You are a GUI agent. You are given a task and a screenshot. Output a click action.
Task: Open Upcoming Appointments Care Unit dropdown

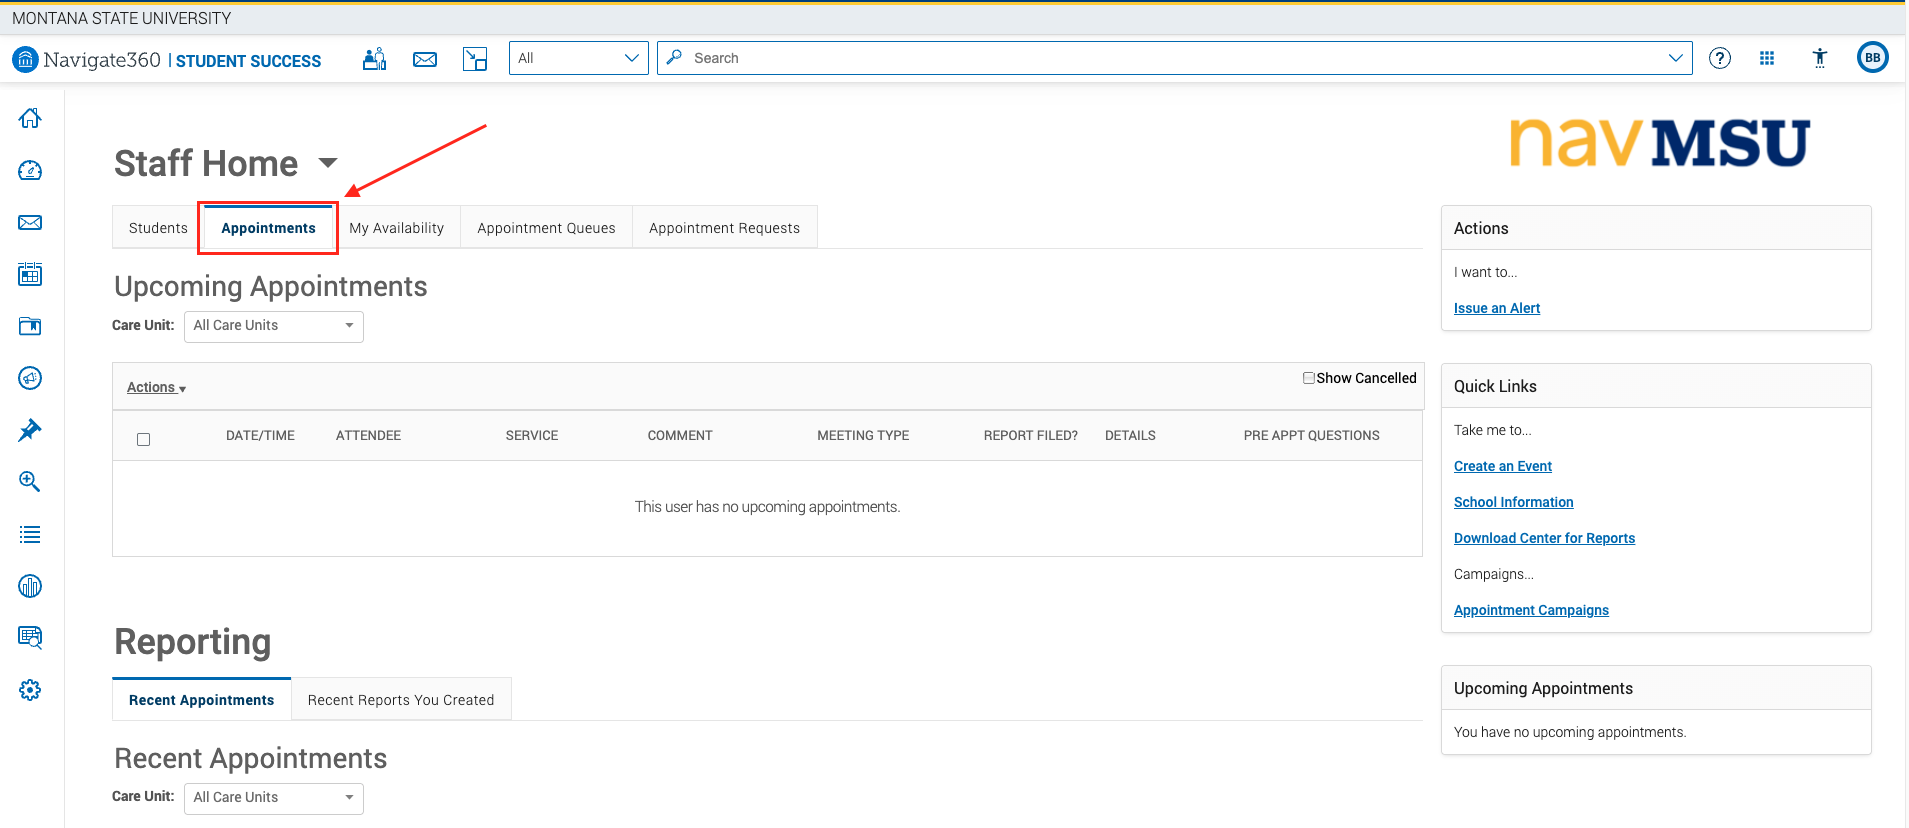(274, 326)
